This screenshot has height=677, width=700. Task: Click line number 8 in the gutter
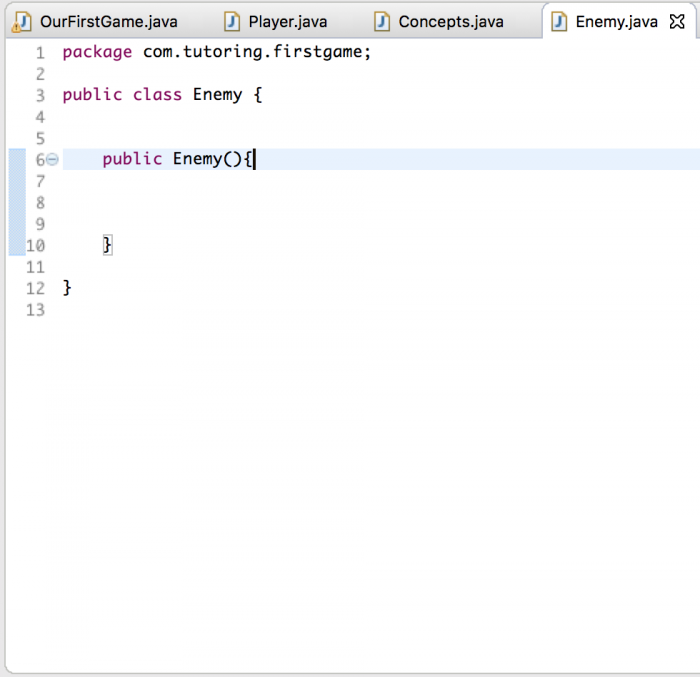(40, 203)
